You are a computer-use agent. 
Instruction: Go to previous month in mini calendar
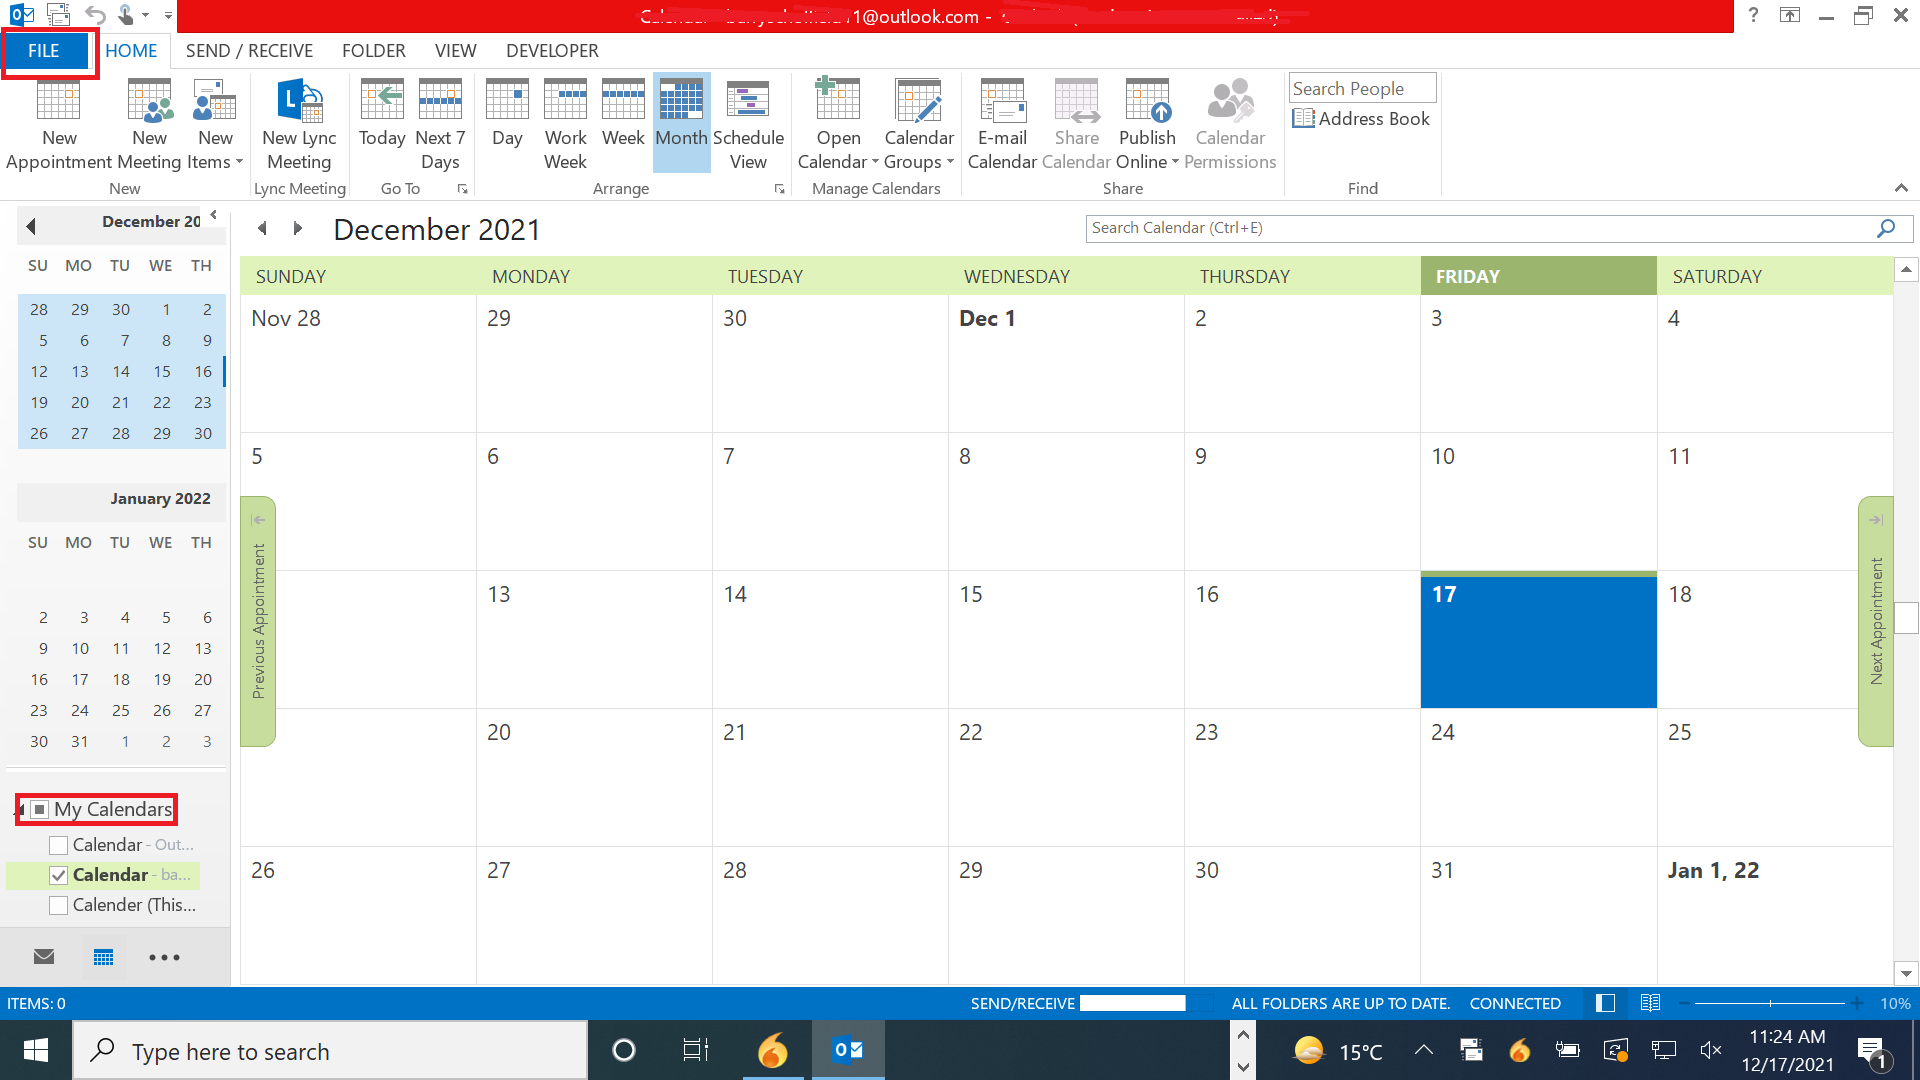pos(31,226)
